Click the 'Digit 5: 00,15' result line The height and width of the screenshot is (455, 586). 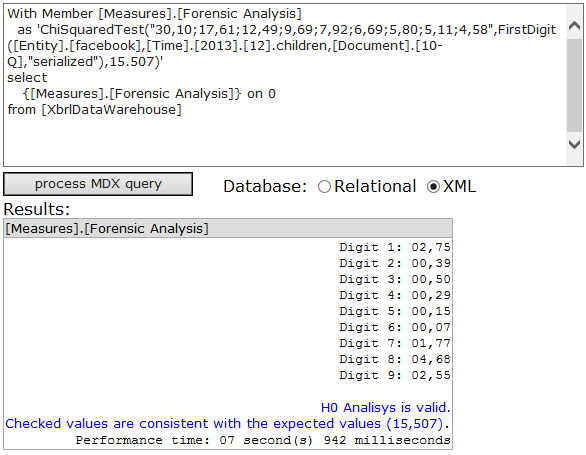coord(395,311)
